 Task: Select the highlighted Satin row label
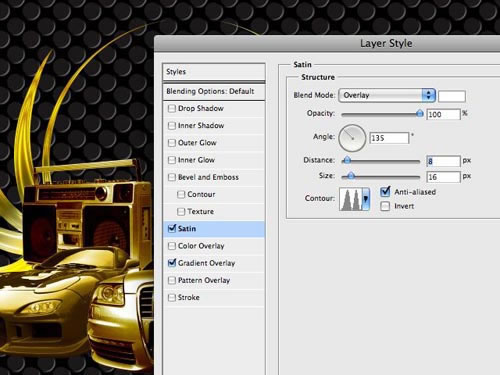[x=187, y=229]
